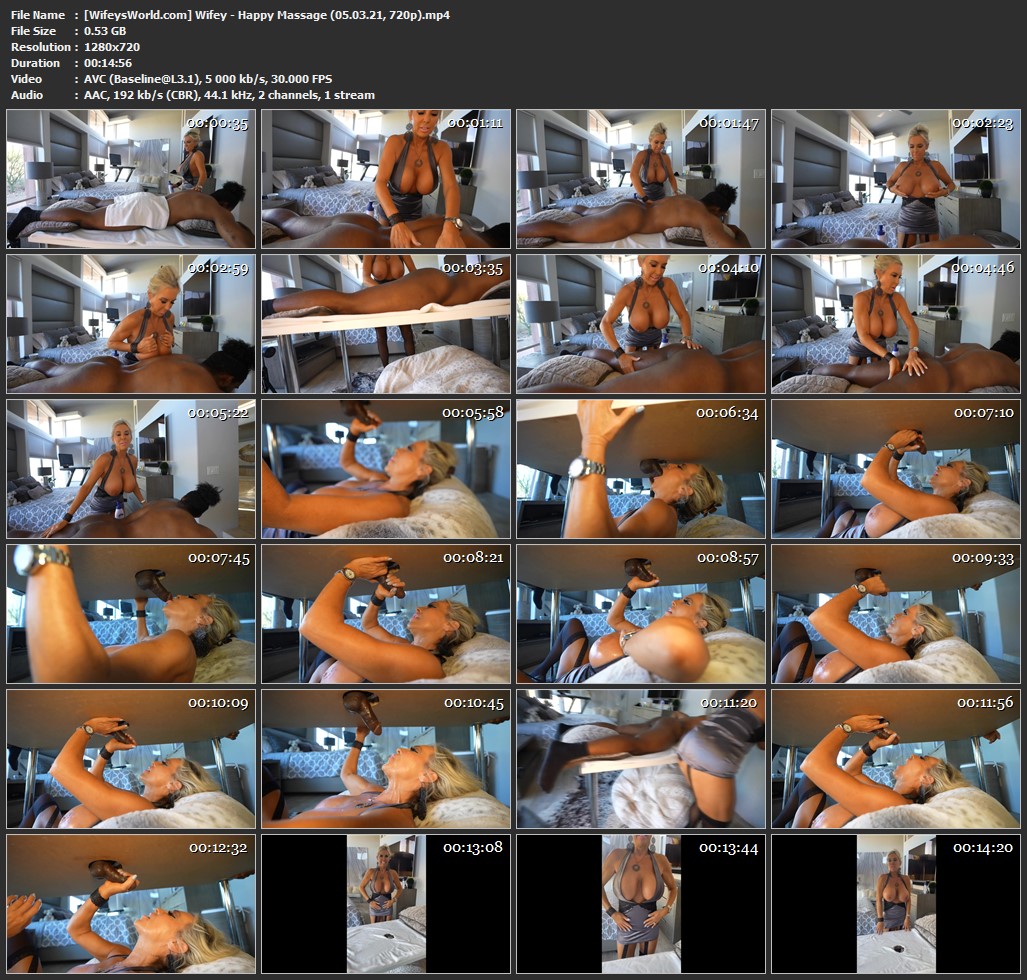The height and width of the screenshot is (980, 1027).
Task: Open the vertical frame stamped 00:14:20
Action: click(x=896, y=903)
